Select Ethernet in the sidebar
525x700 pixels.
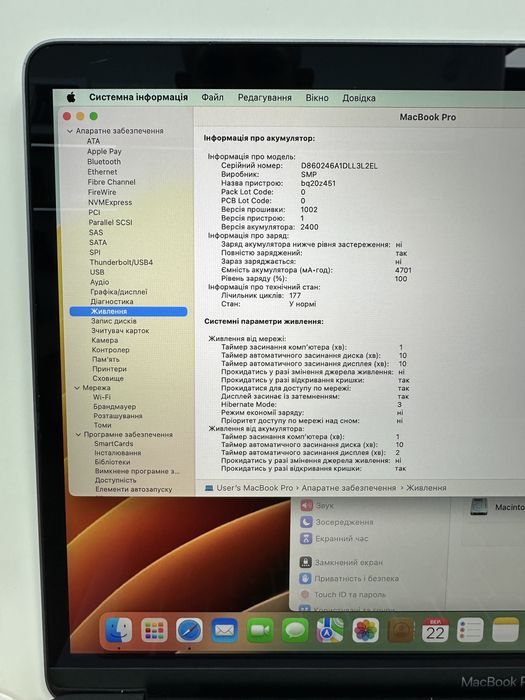[x=102, y=171]
